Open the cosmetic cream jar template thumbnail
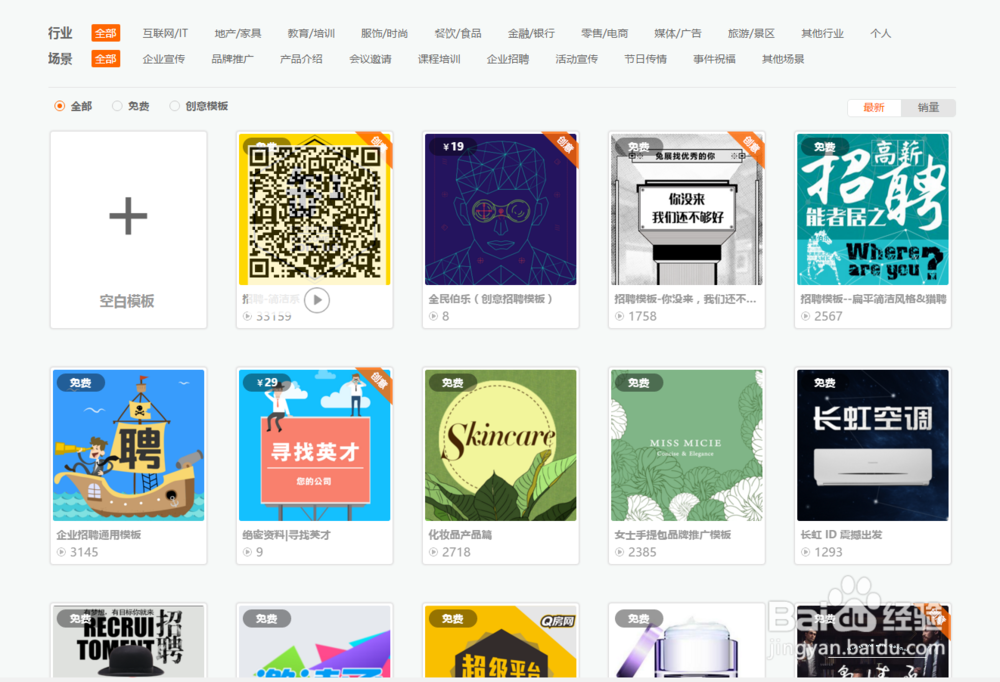The image size is (1000, 682). (x=687, y=642)
